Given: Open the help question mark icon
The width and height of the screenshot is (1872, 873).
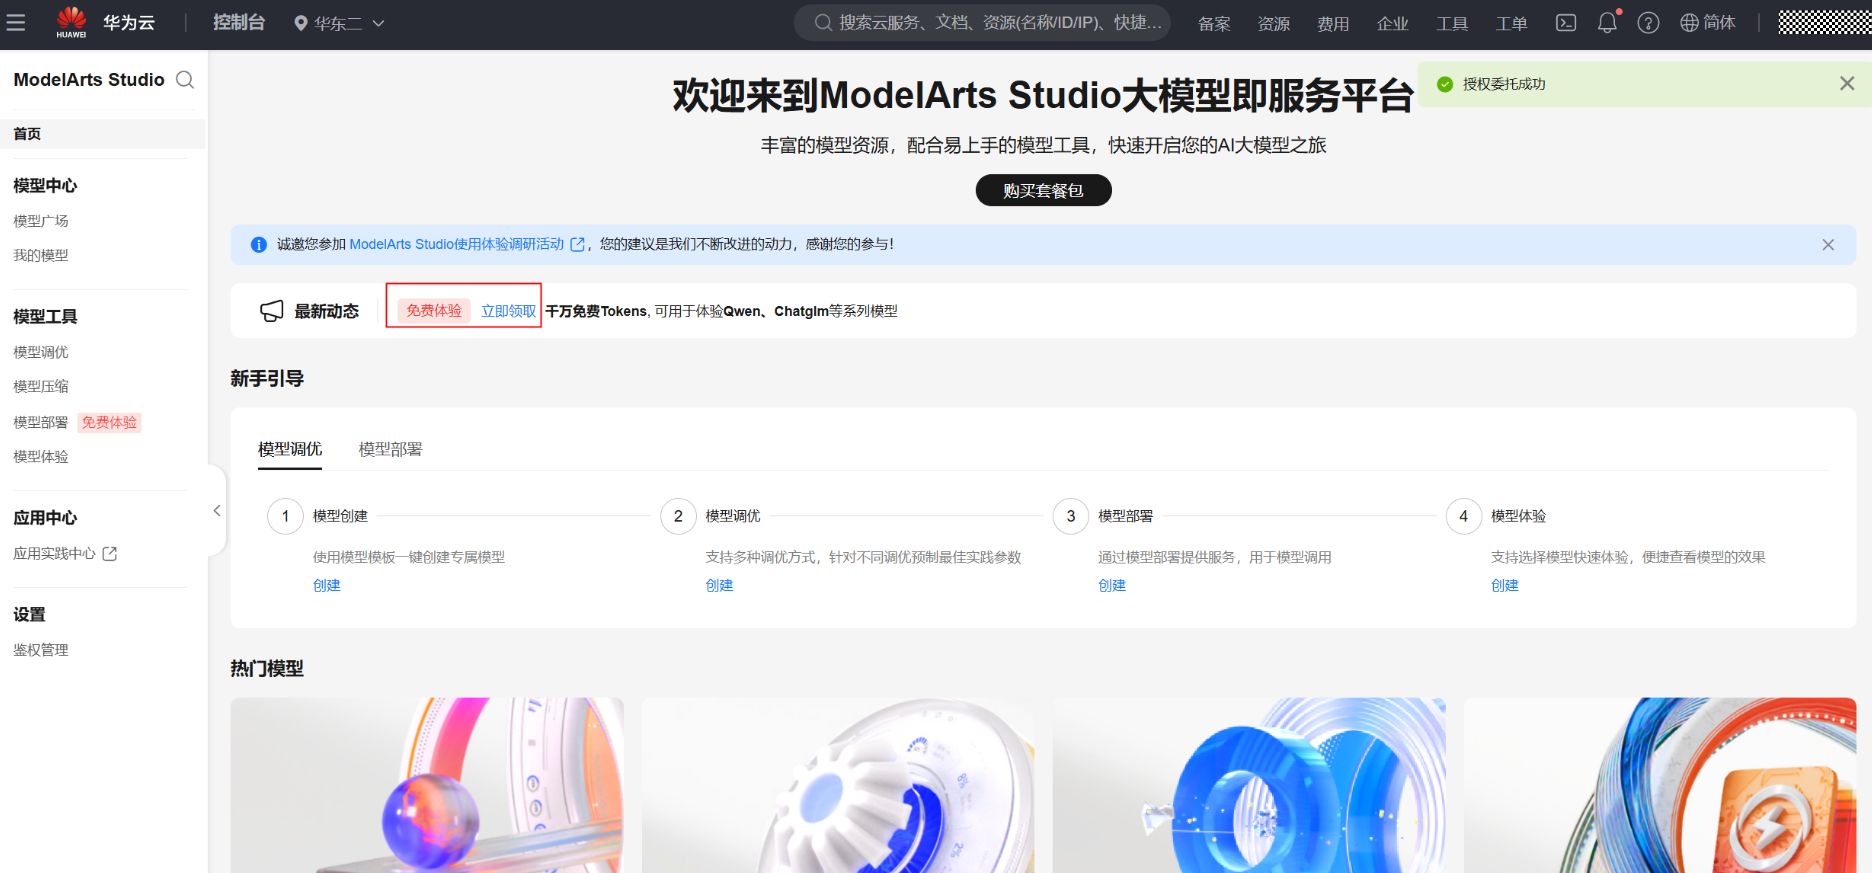Looking at the screenshot, I should click(x=1648, y=23).
